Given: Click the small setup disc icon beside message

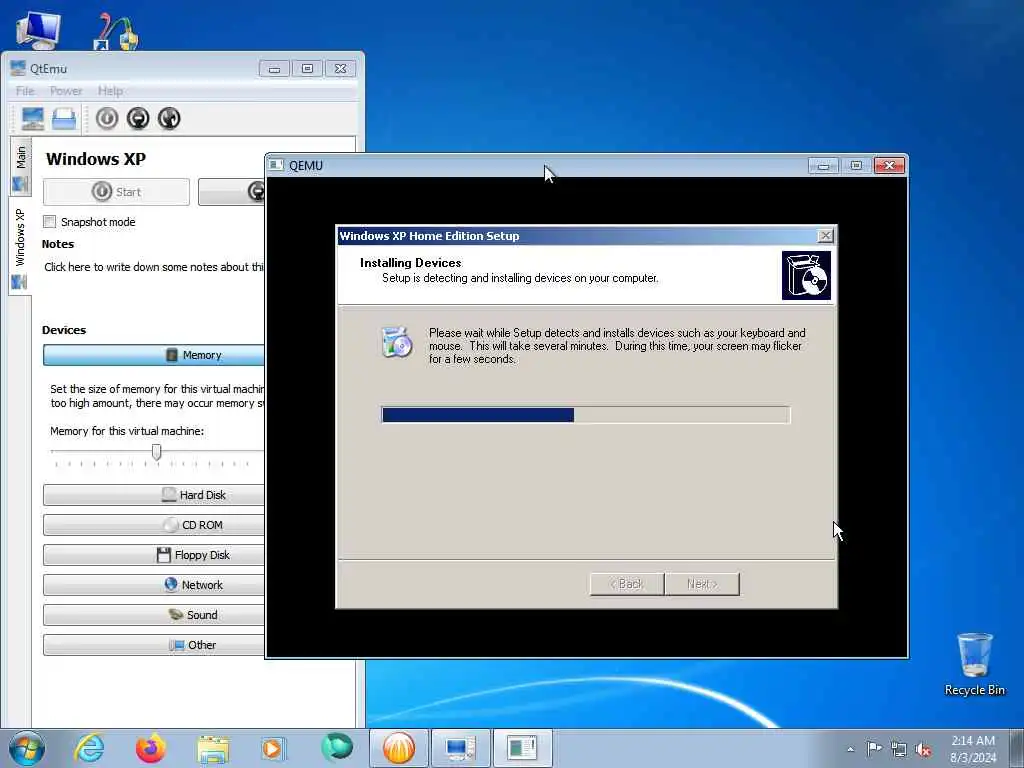Looking at the screenshot, I should (x=397, y=342).
